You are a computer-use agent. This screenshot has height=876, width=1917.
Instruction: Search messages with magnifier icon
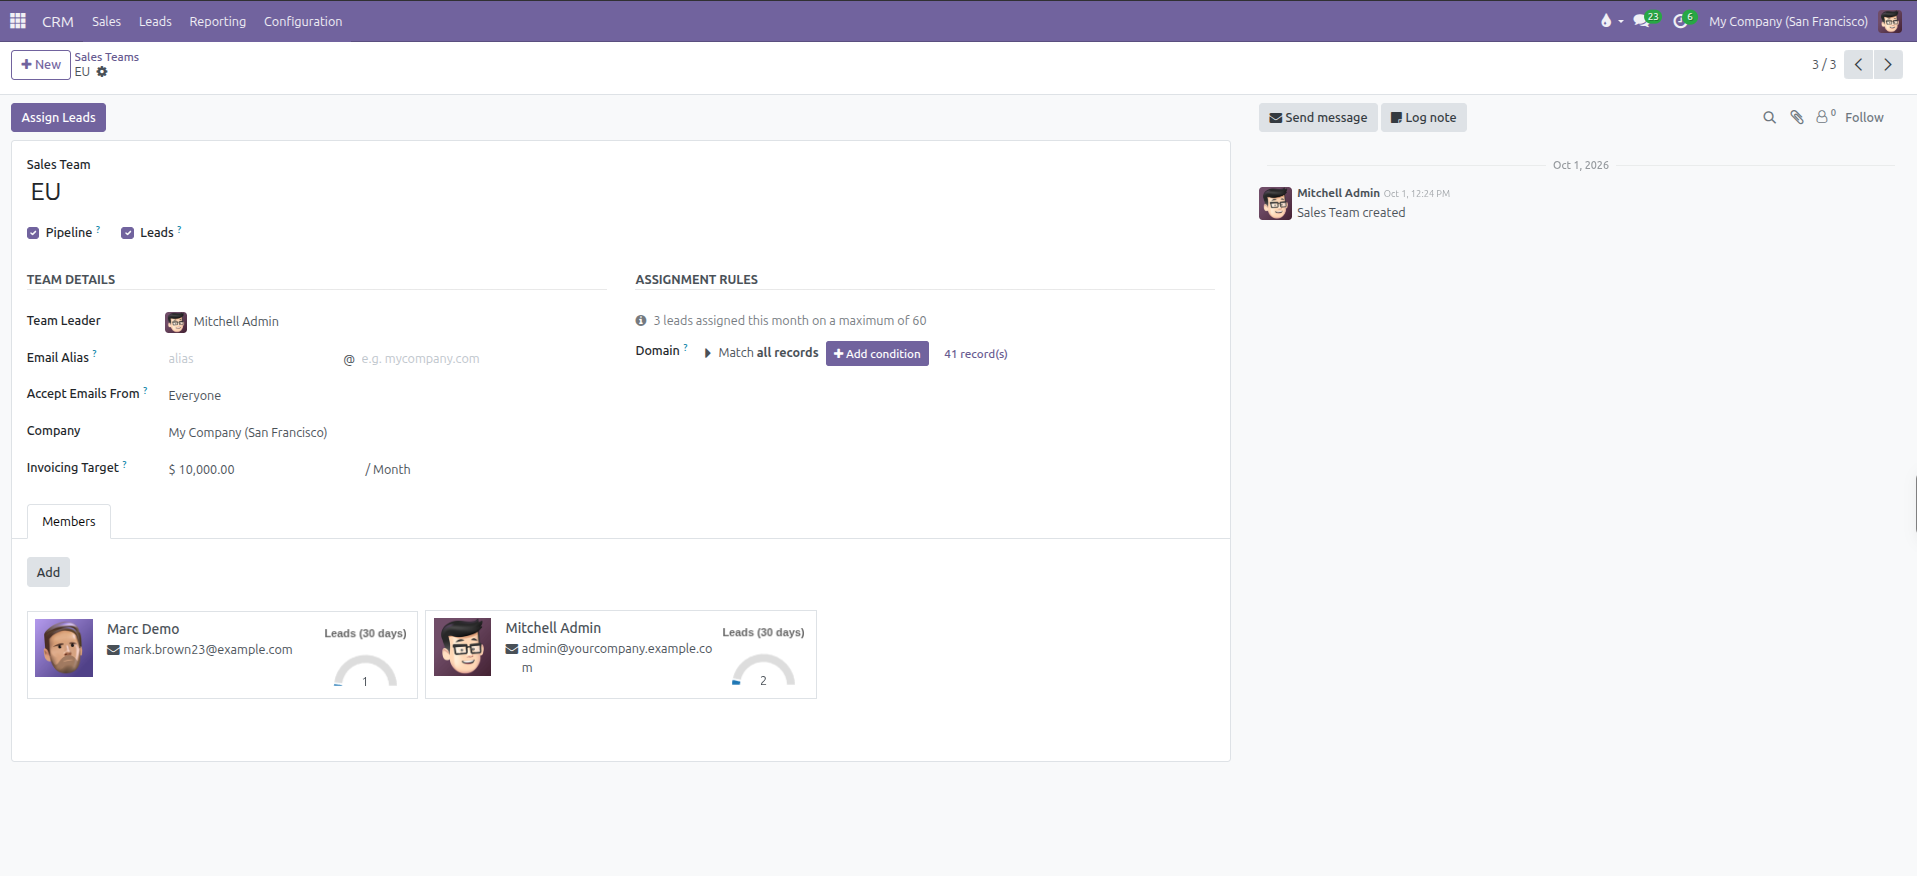[1769, 118]
